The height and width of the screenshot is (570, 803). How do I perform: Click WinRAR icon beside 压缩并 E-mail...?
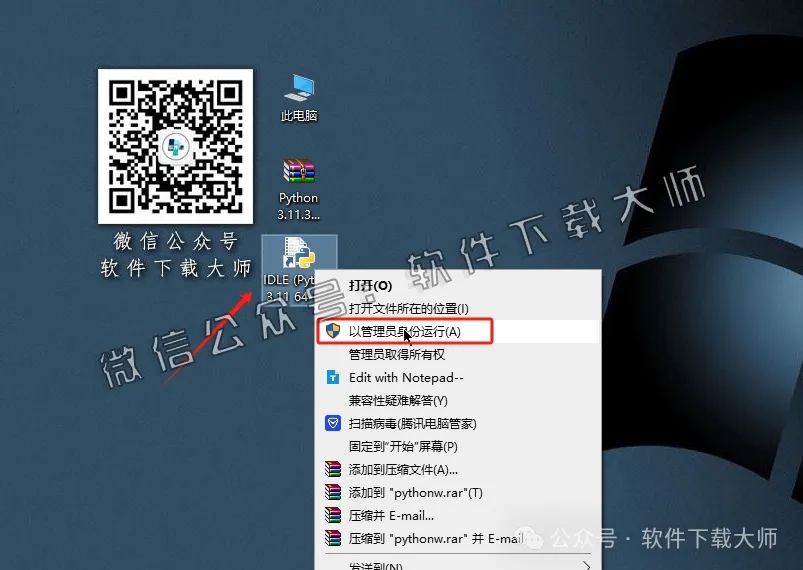point(333,515)
